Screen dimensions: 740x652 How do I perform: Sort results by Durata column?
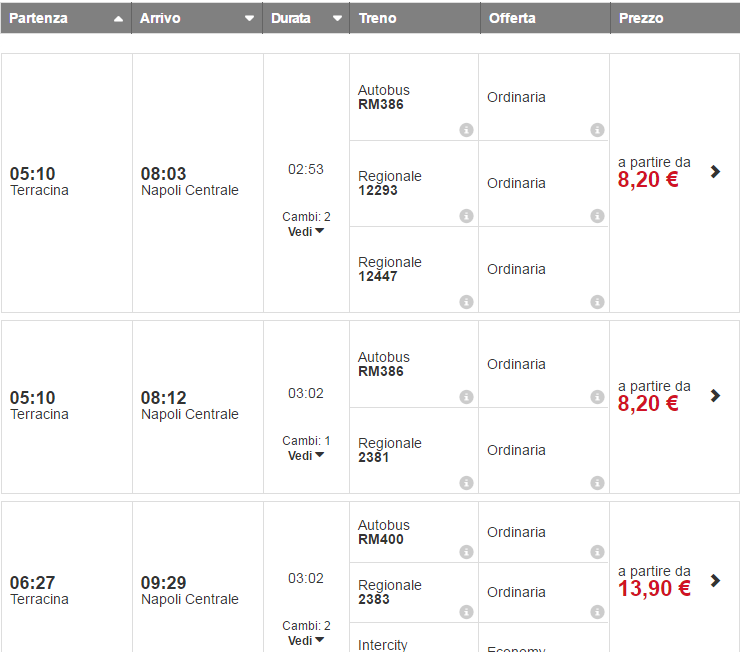[x=305, y=18]
